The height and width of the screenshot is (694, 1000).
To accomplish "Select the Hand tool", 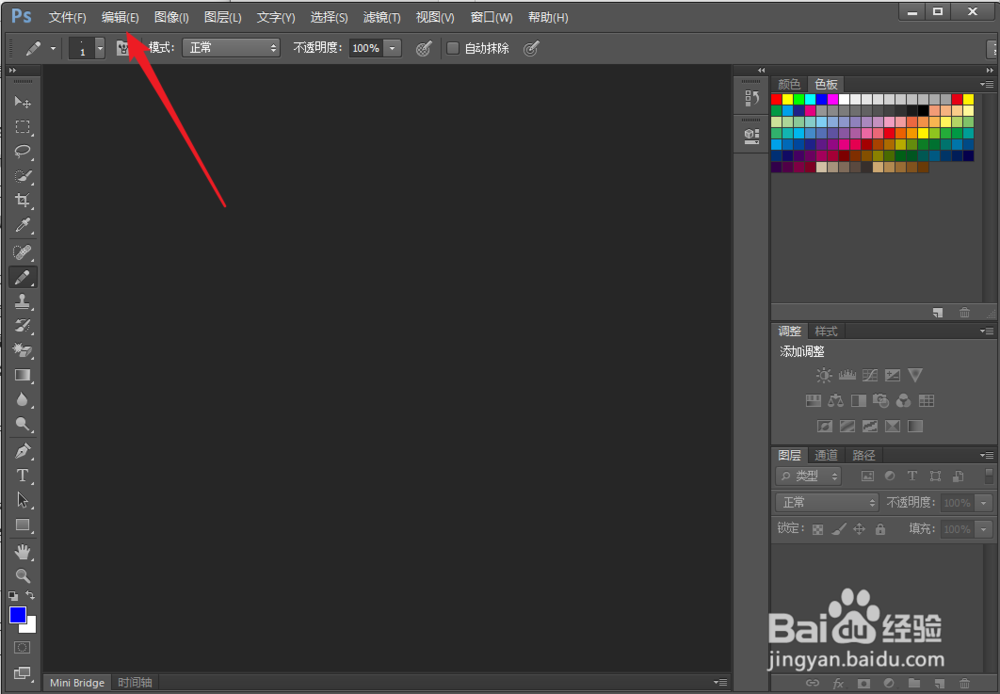I will 22,552.
